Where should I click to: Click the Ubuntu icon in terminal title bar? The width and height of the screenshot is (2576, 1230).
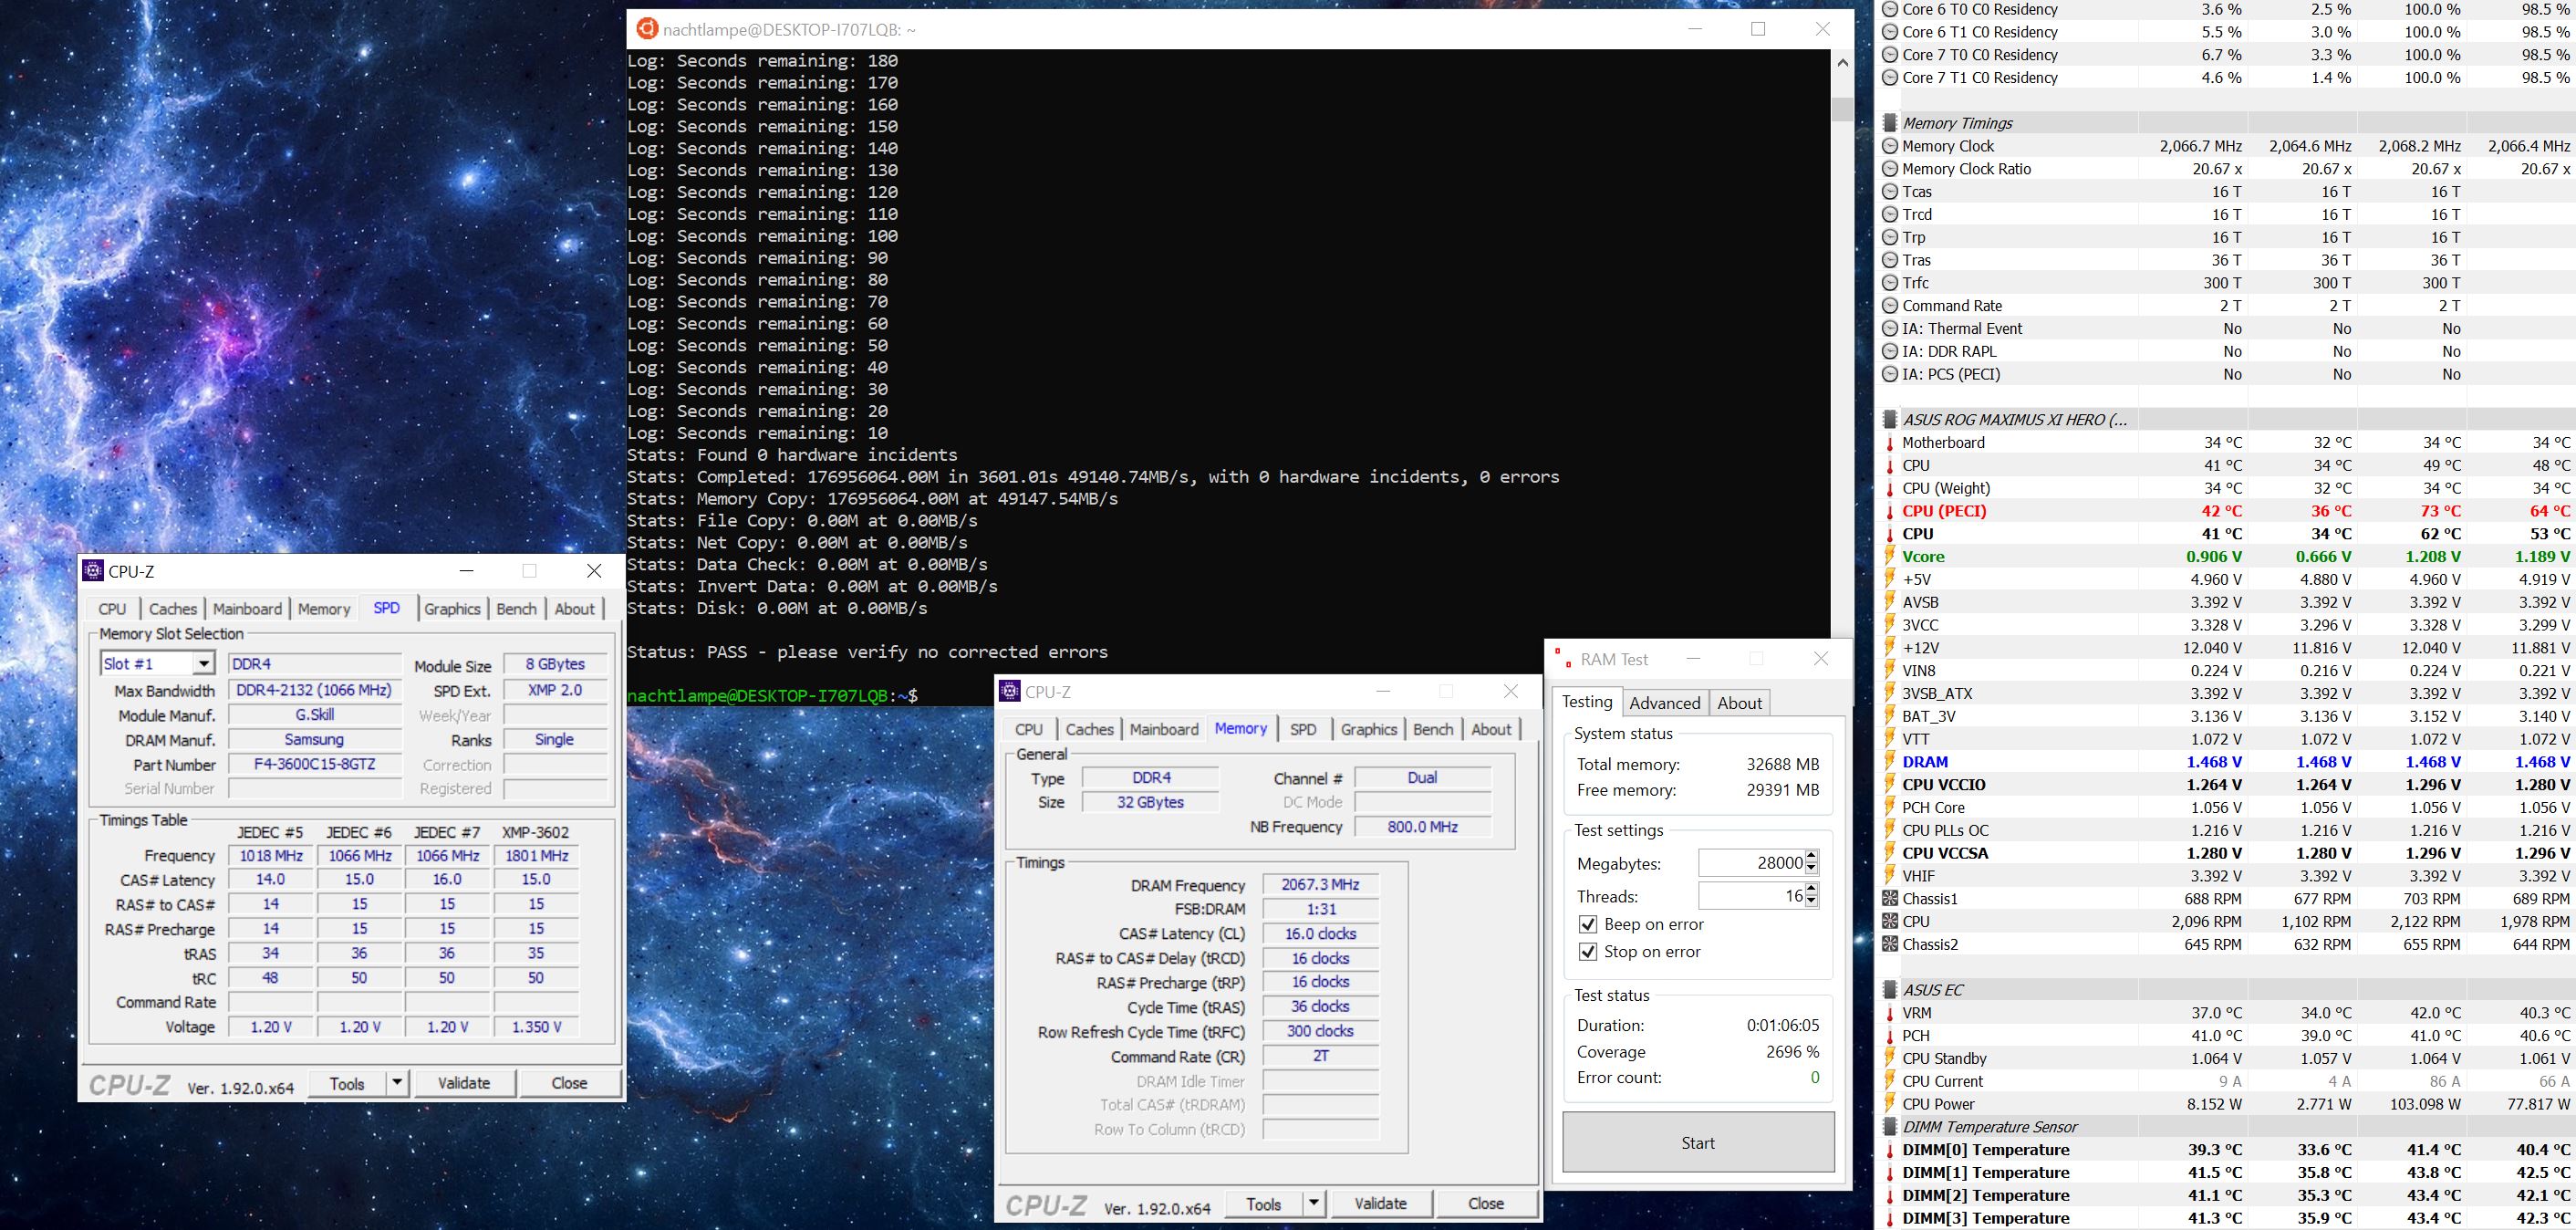(647, 29)
